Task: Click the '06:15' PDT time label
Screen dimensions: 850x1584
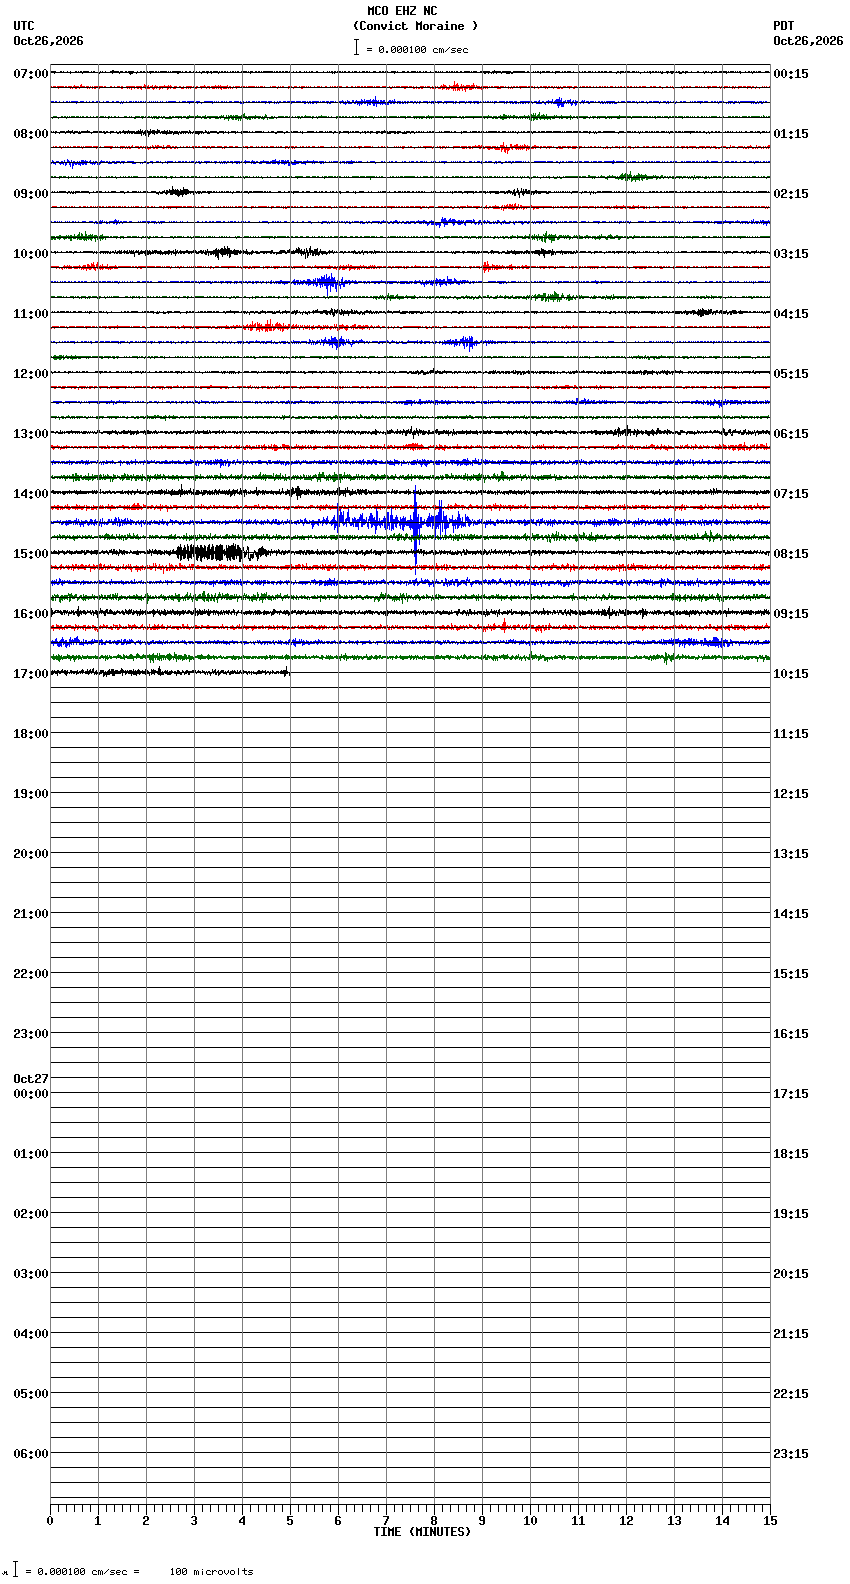Action: click(x=791, y=434)
